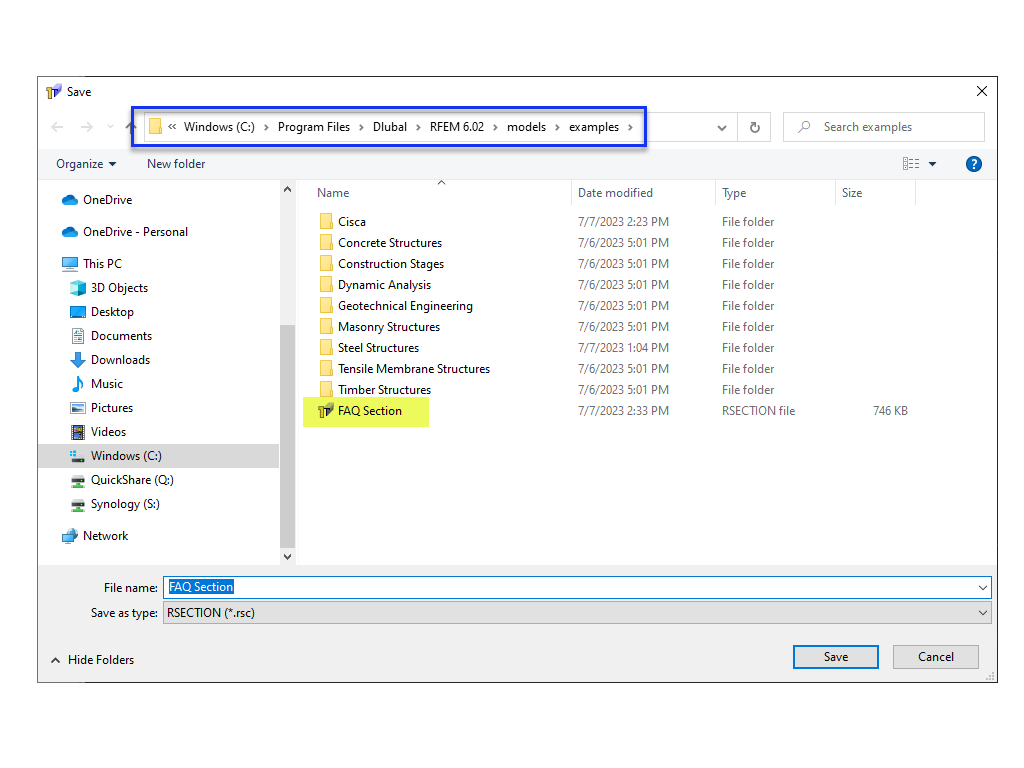Click the folder icon in the address bar

point(155,127)
